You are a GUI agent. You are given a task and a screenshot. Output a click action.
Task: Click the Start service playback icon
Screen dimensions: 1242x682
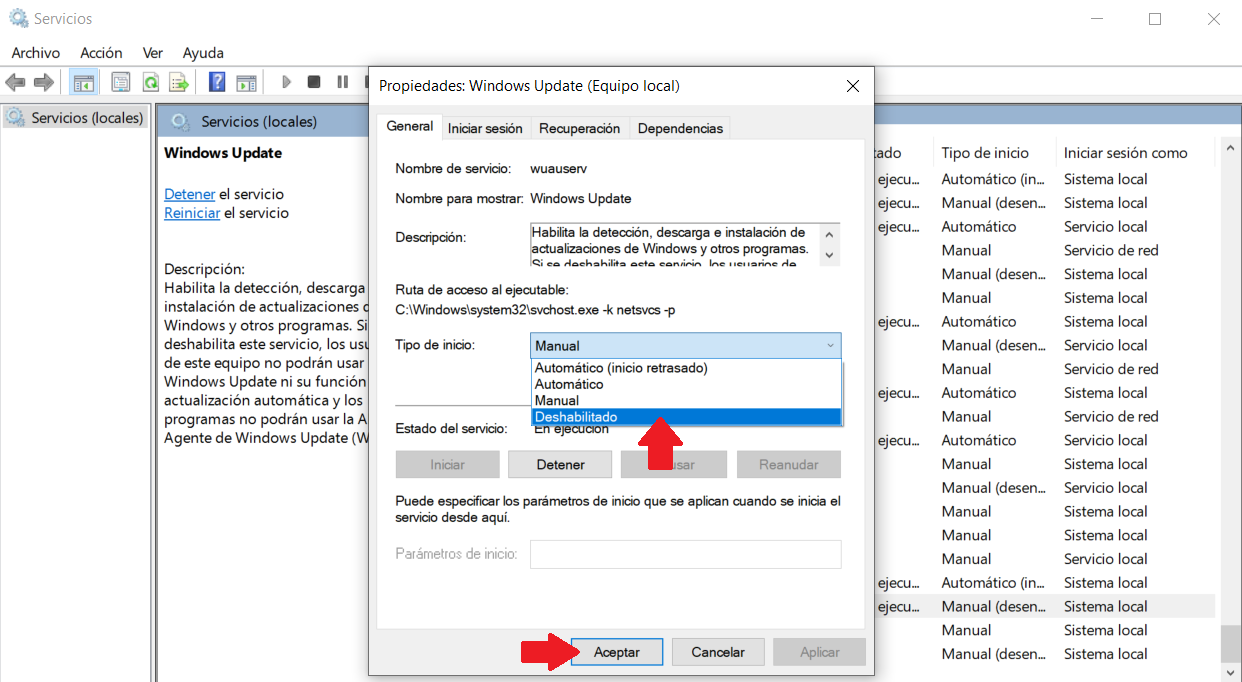(286, 81)
